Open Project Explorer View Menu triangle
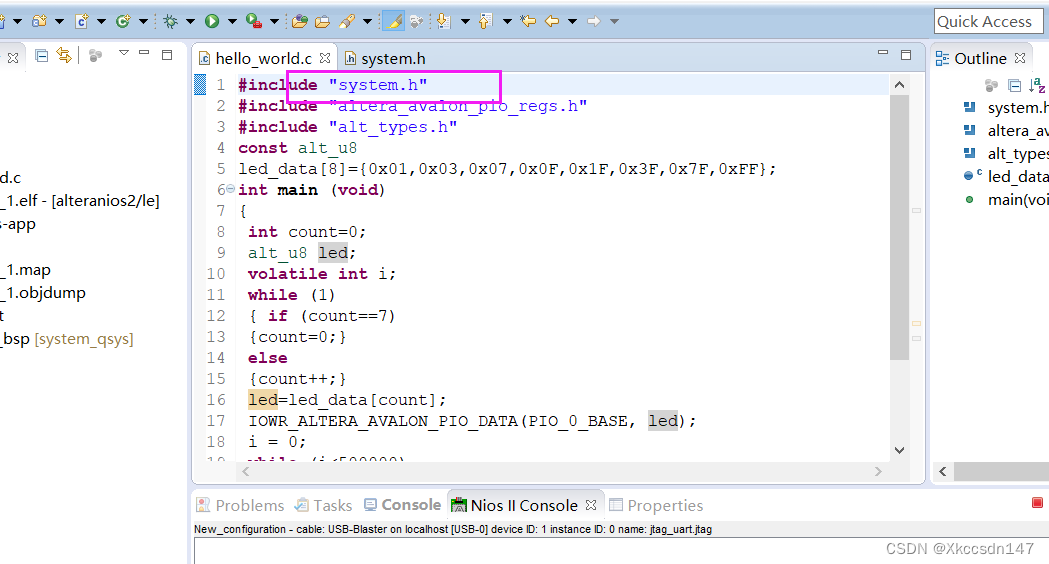Screen dimensions: 1049x564 [124, 53]
